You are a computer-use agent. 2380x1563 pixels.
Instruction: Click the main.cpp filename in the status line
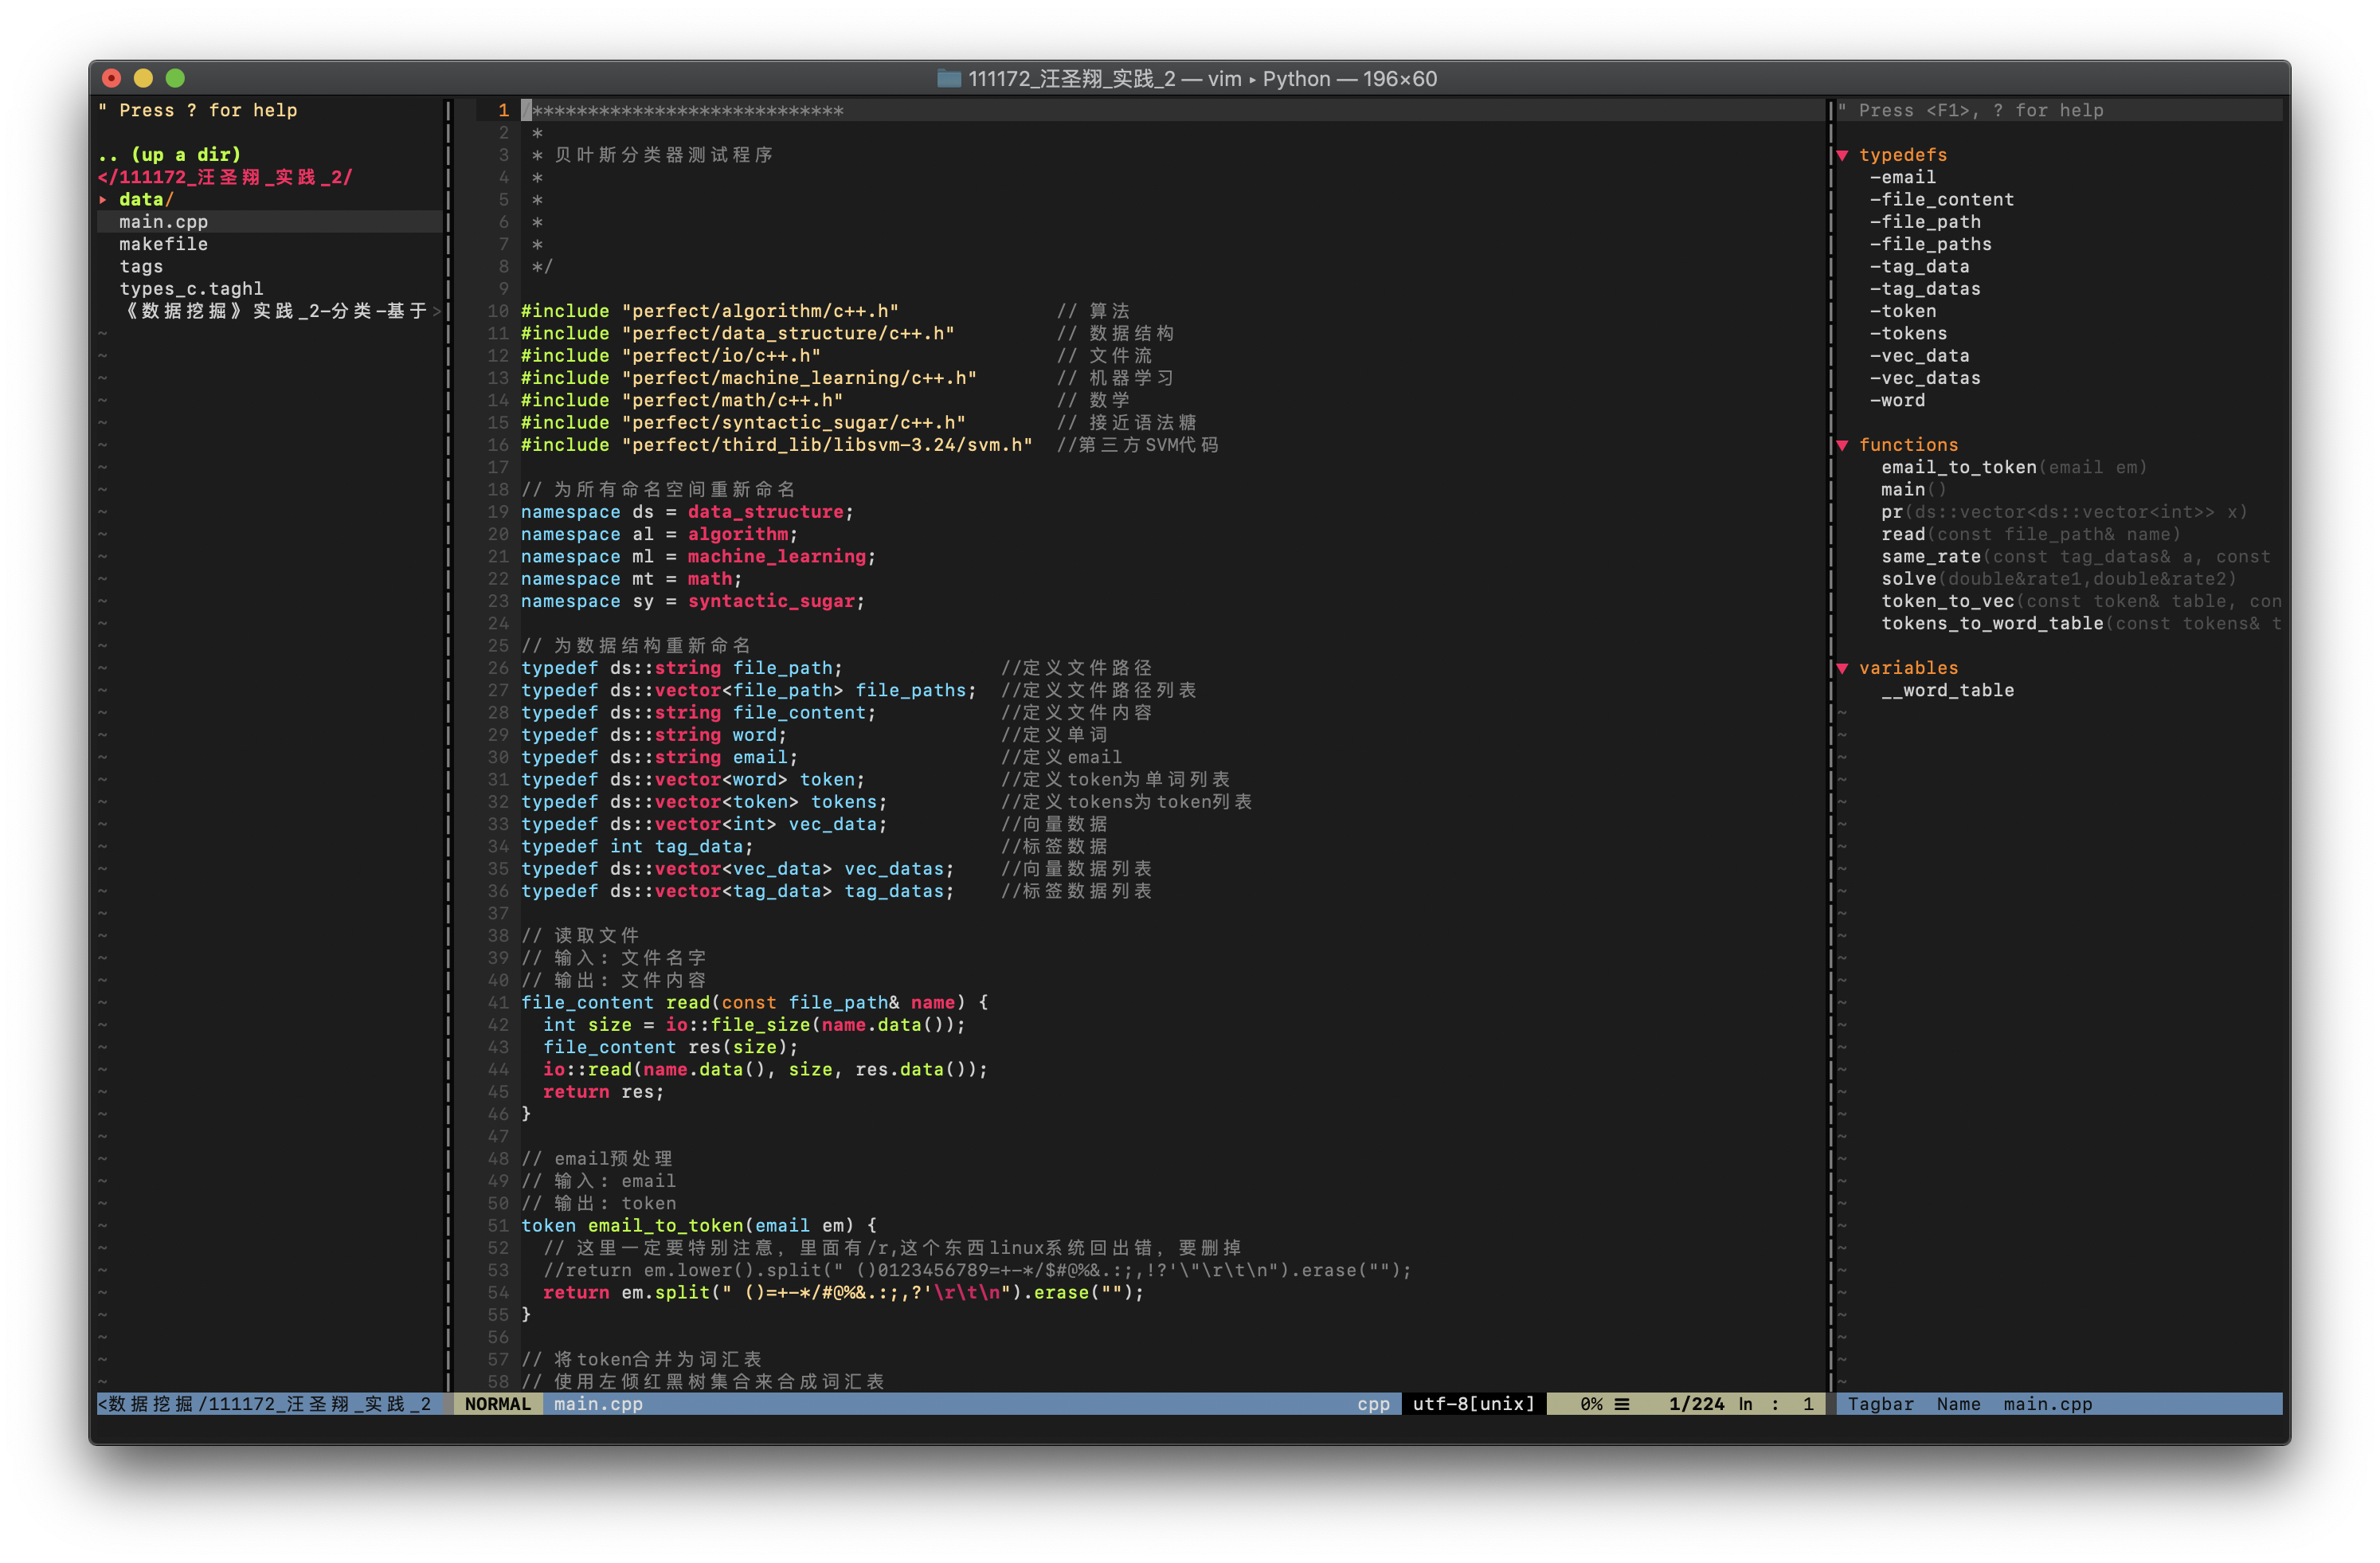pos(598,1404)
